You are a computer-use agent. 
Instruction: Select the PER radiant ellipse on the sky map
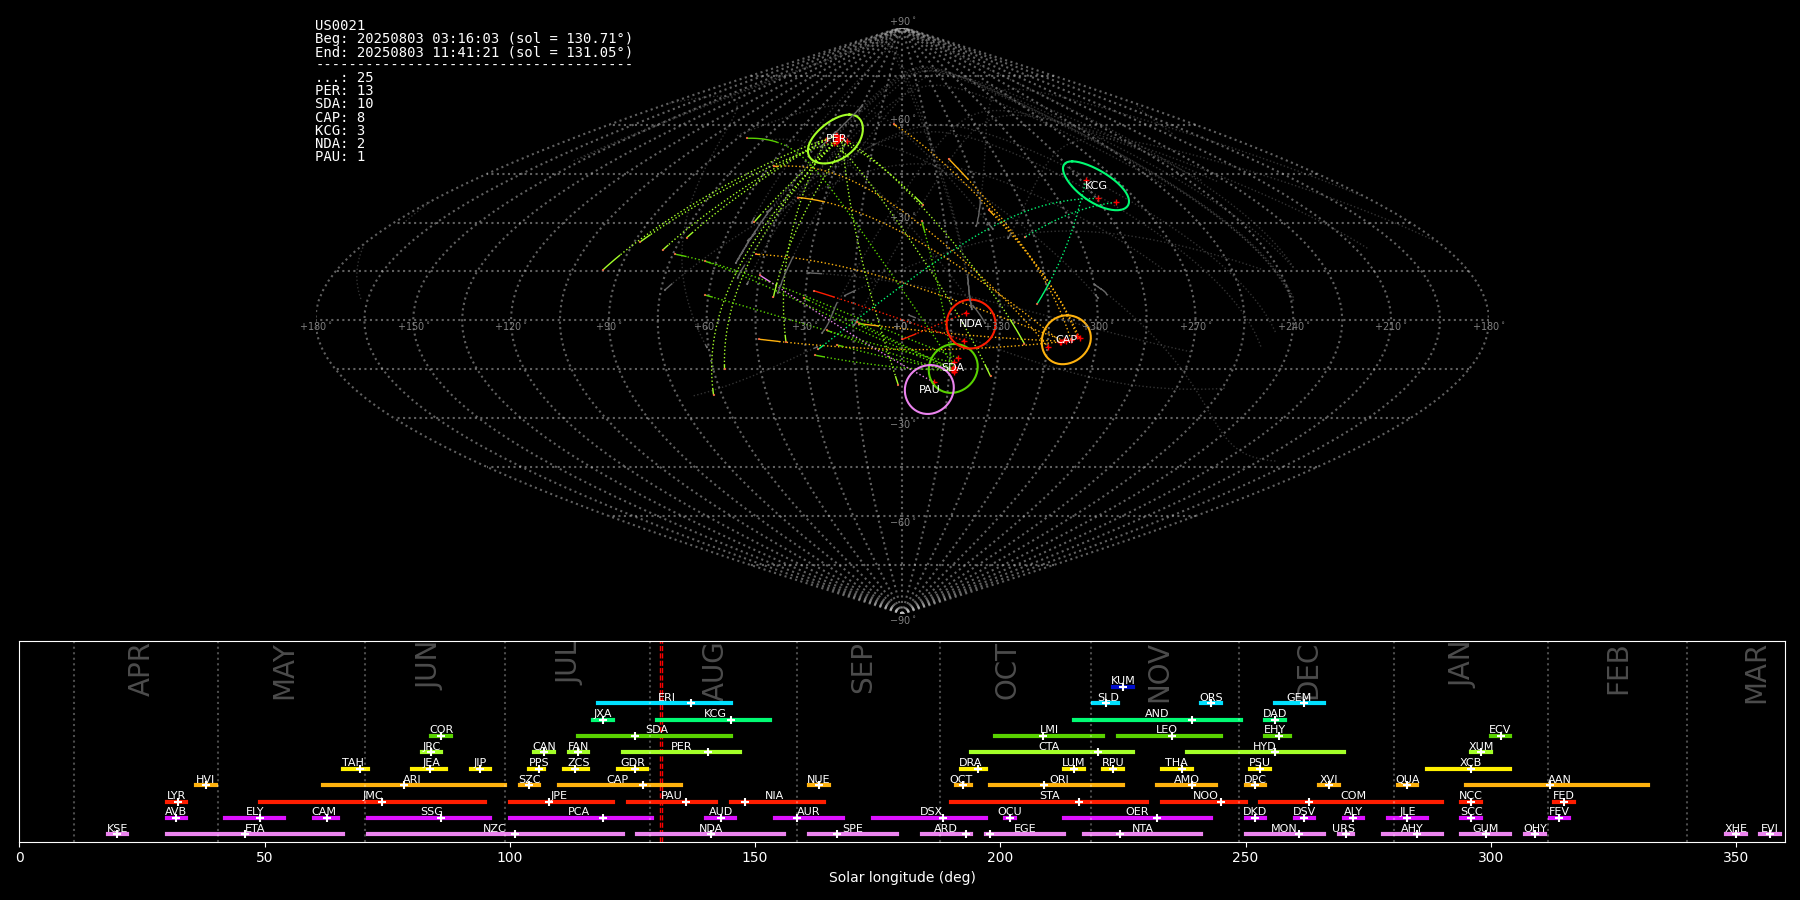(835, 139)
